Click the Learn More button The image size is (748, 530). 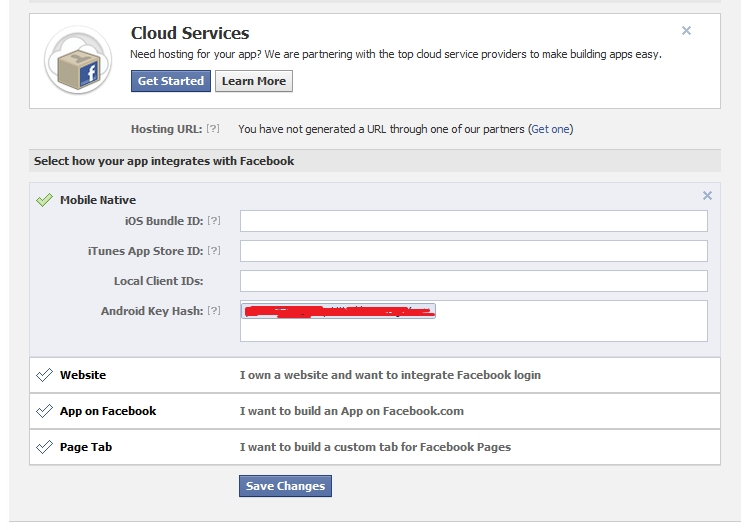pyautogui.click(x=254, y=81)
